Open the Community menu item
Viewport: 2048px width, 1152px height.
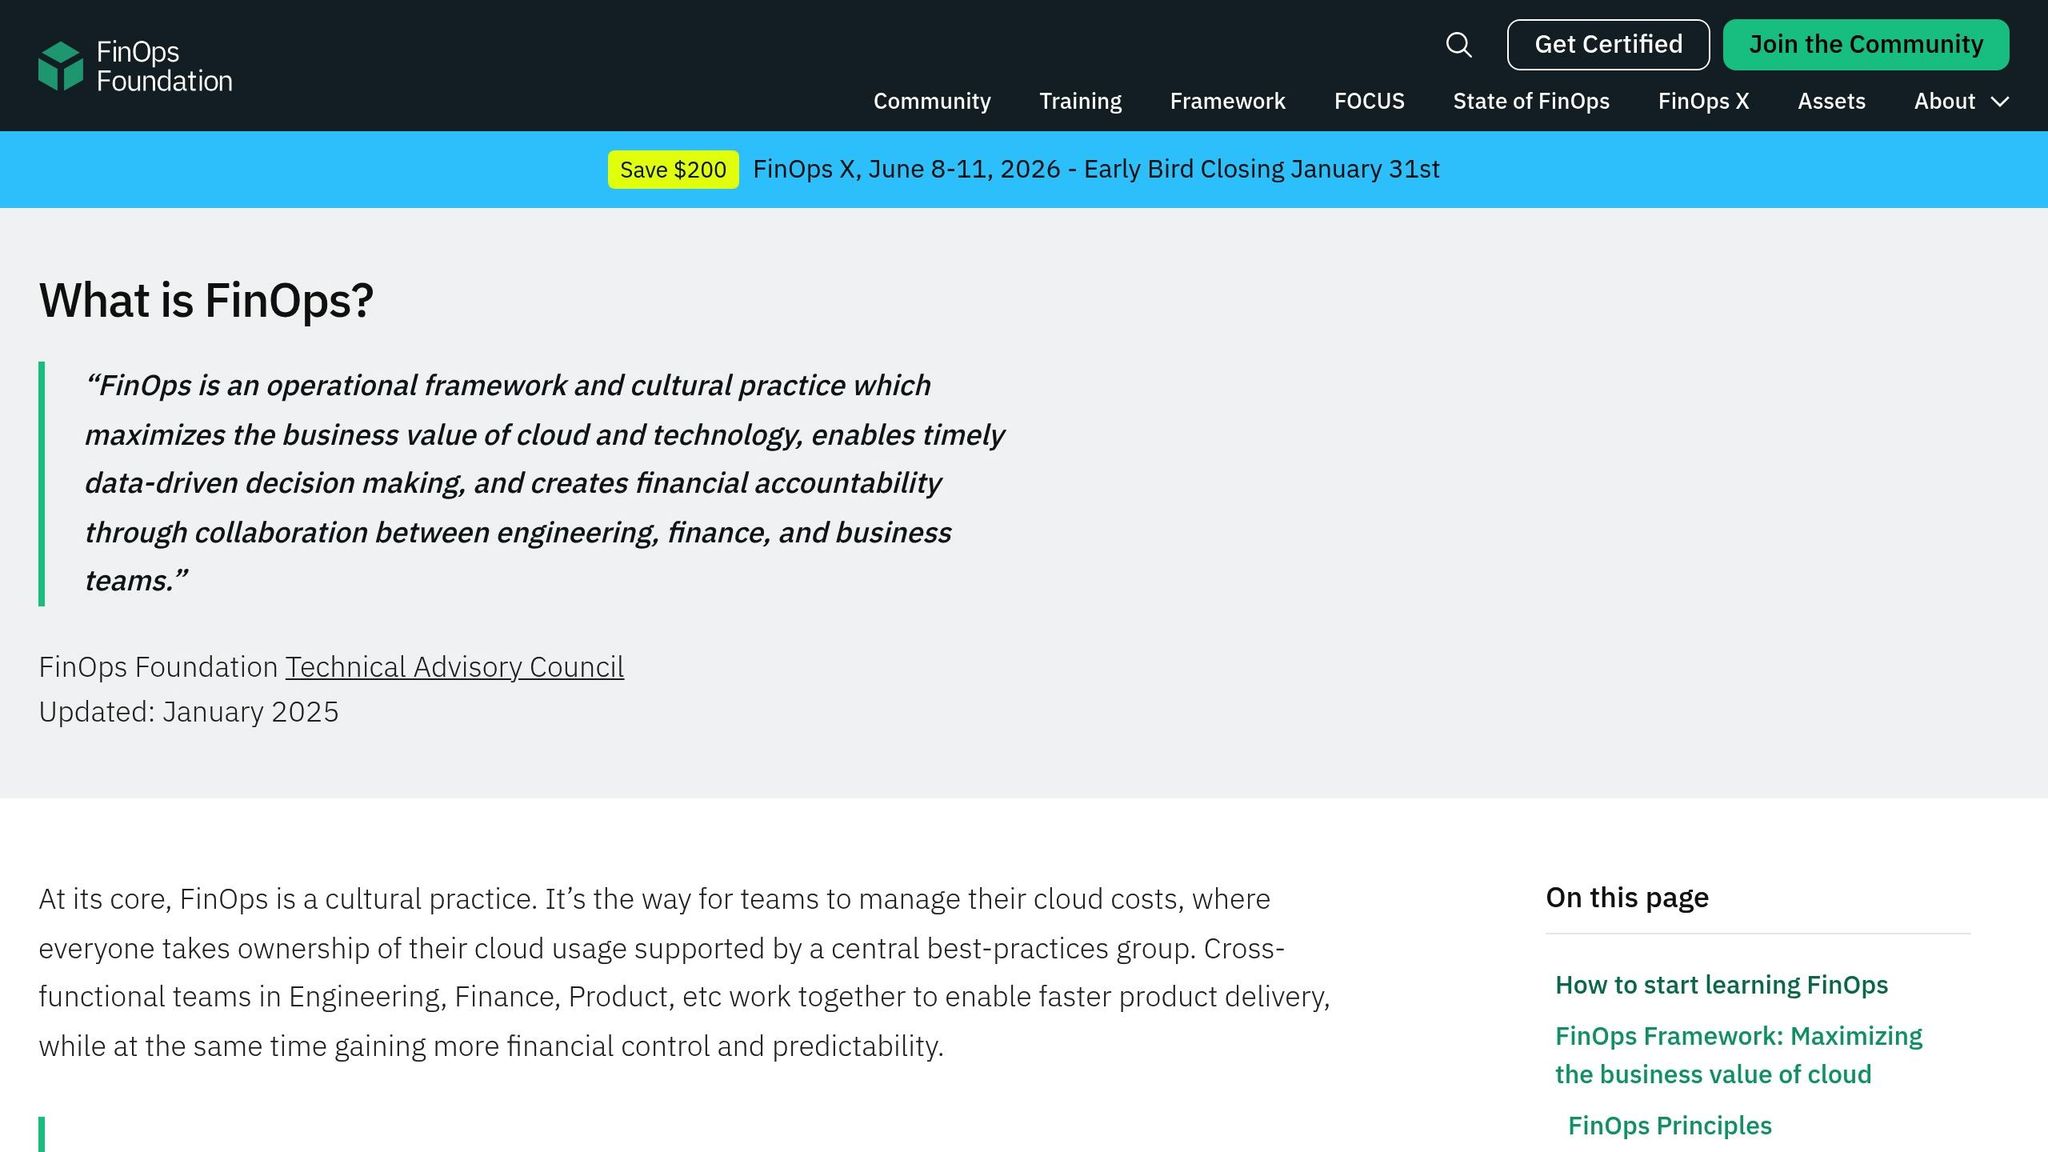click(931, 102)
